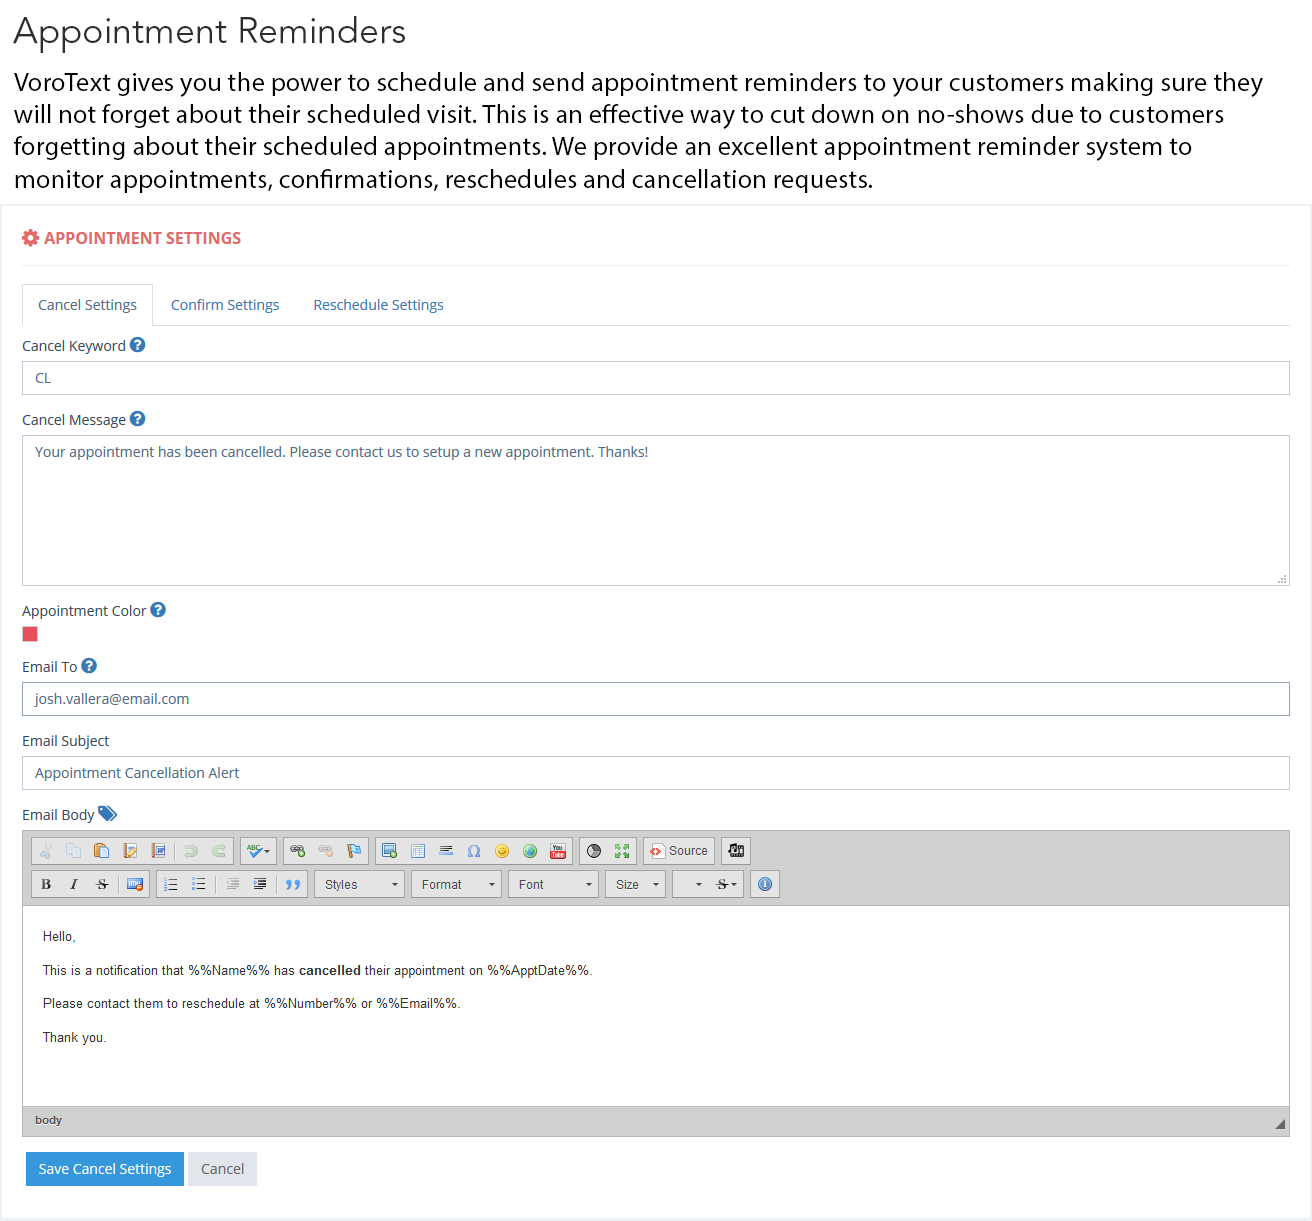Apply italic formatting in the editor
Viewport: 1312px width, 1221px height.
point(74,885)
